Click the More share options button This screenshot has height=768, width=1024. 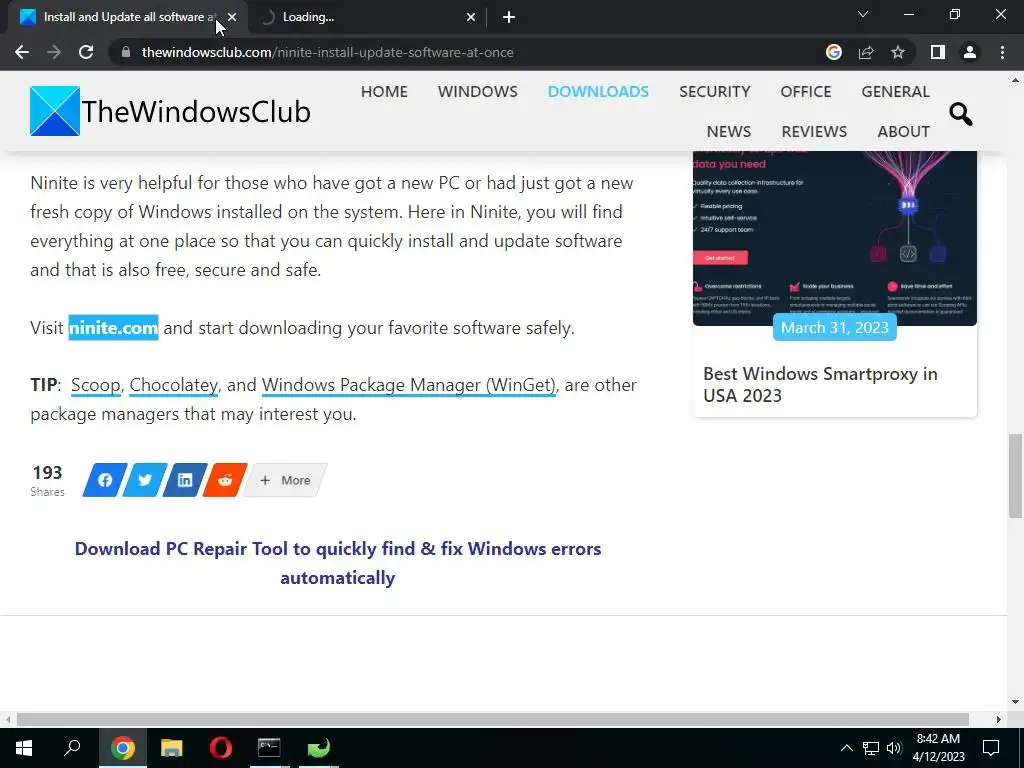tap(285, 480)
